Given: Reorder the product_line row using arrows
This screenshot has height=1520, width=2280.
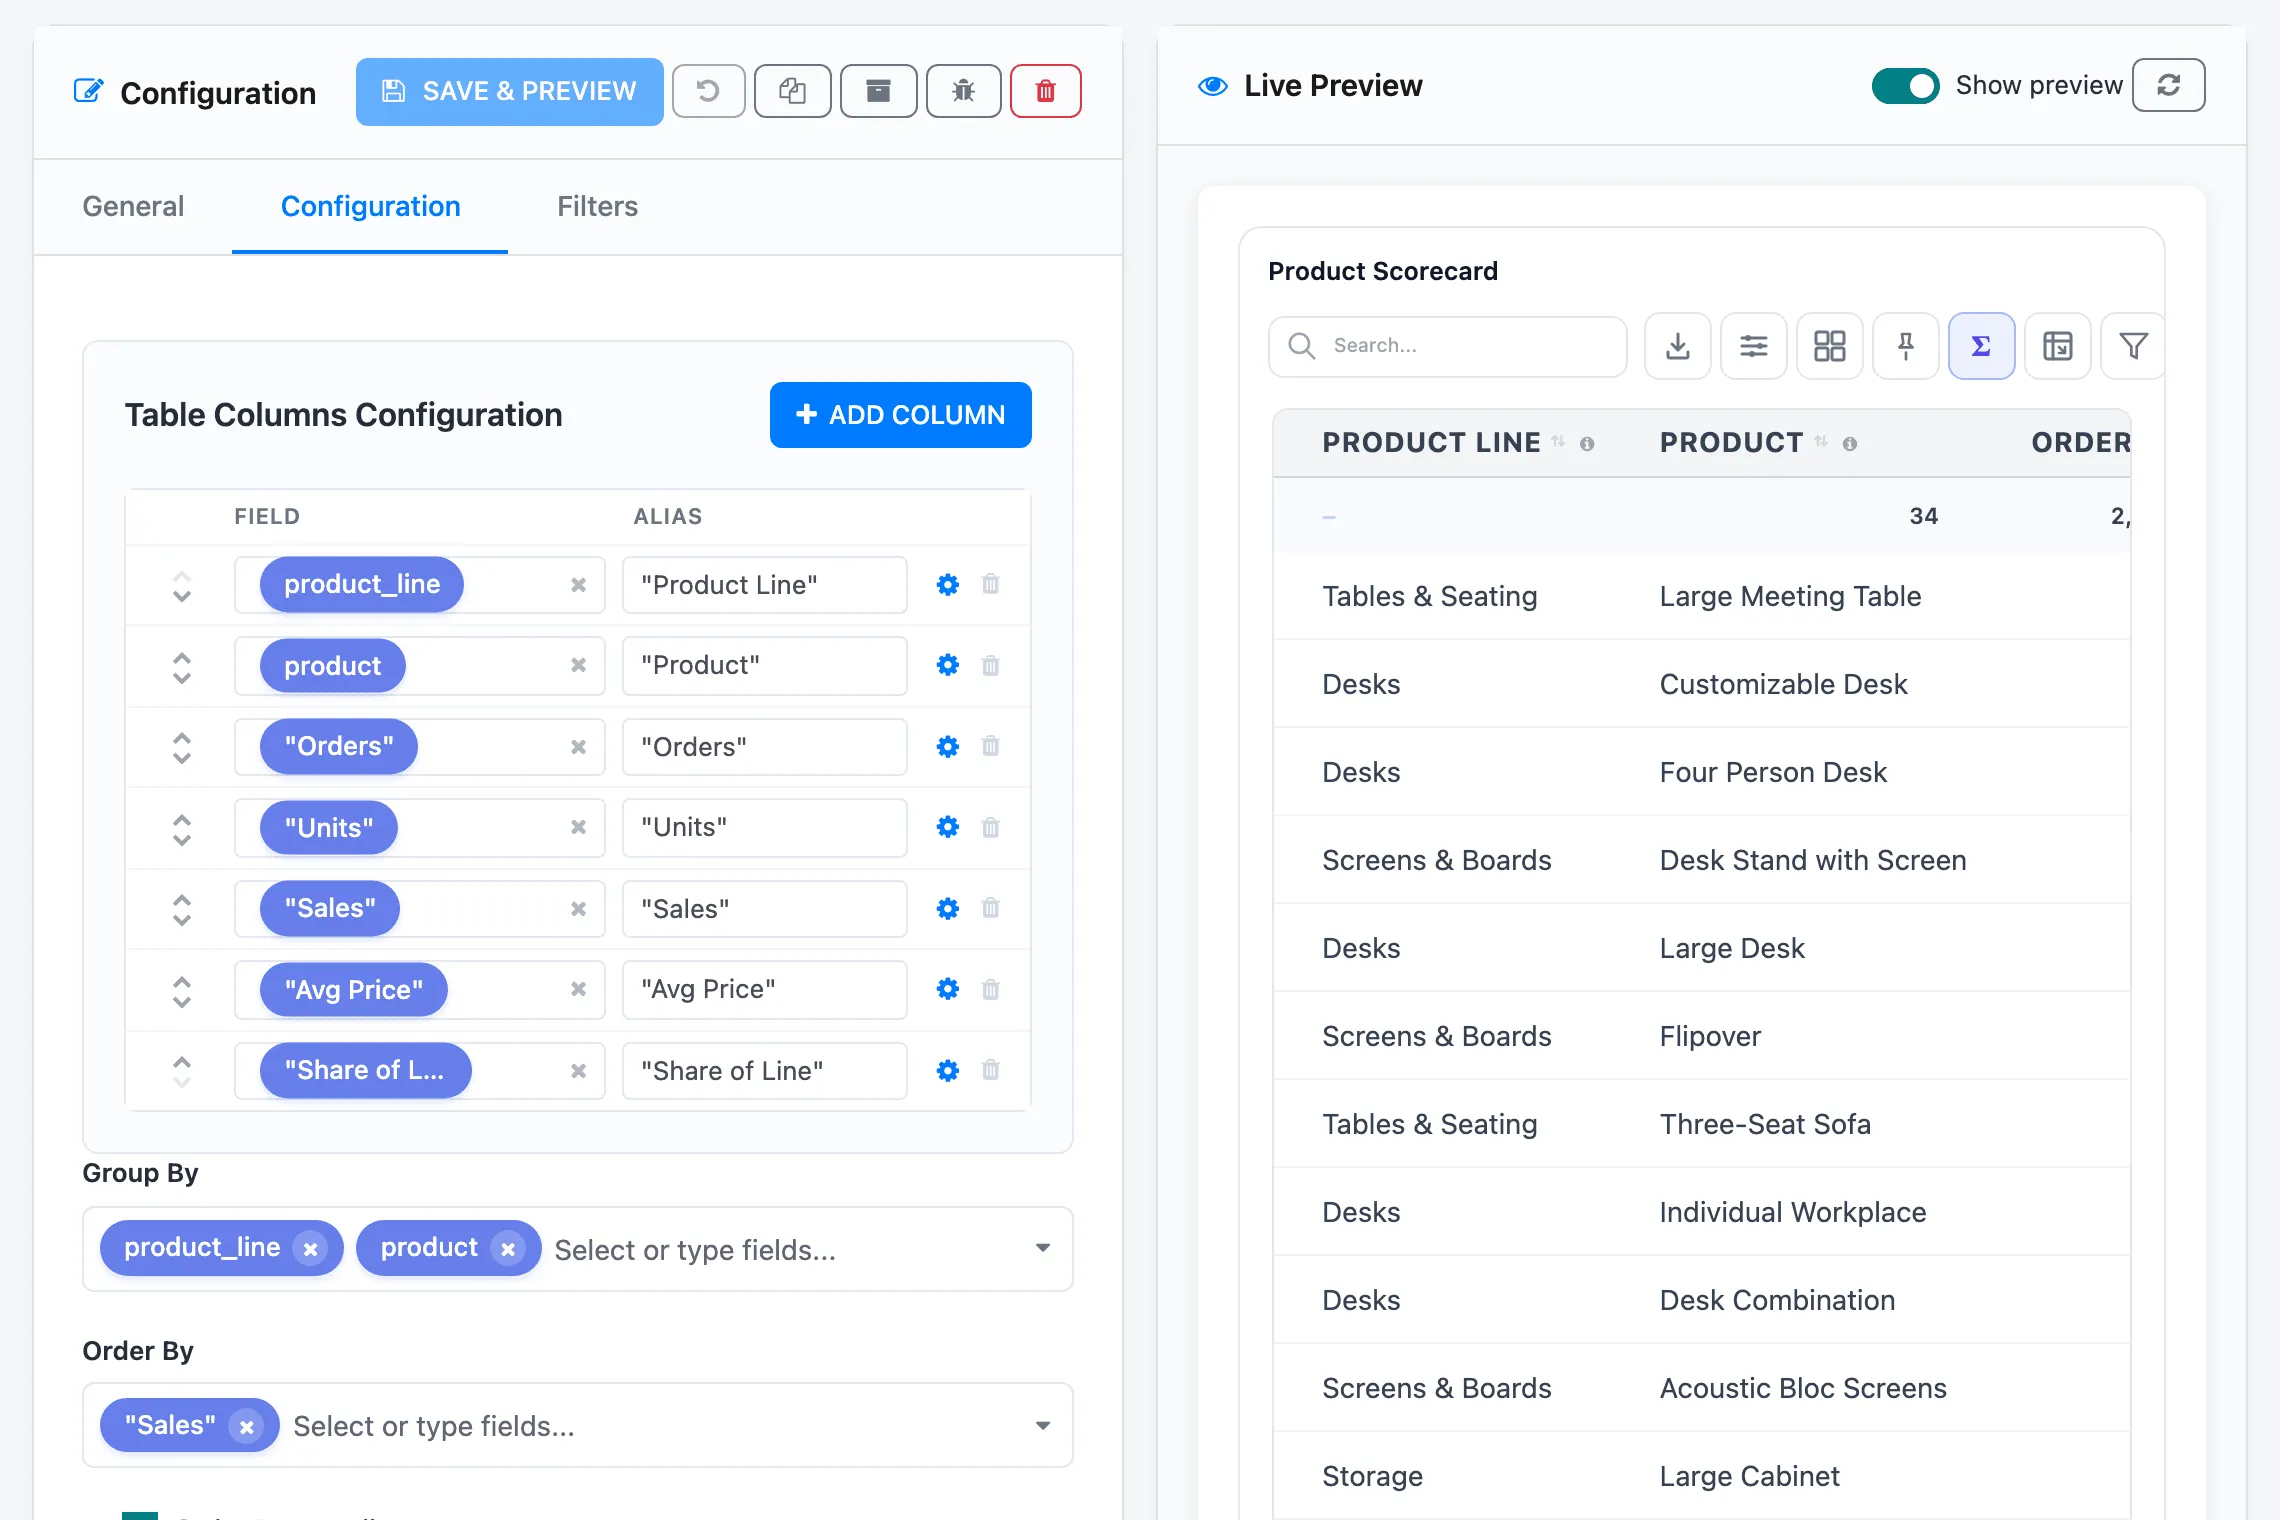Looking at the screenshot, I should click(181, 586).
